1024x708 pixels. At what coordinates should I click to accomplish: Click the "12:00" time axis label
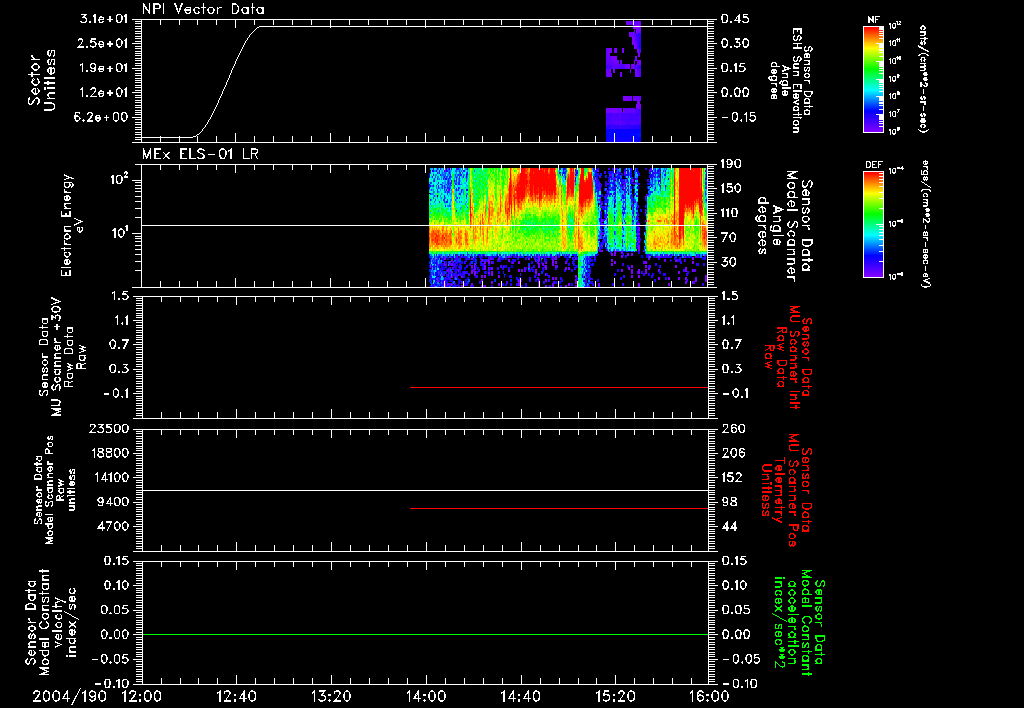tap(142, 696)
